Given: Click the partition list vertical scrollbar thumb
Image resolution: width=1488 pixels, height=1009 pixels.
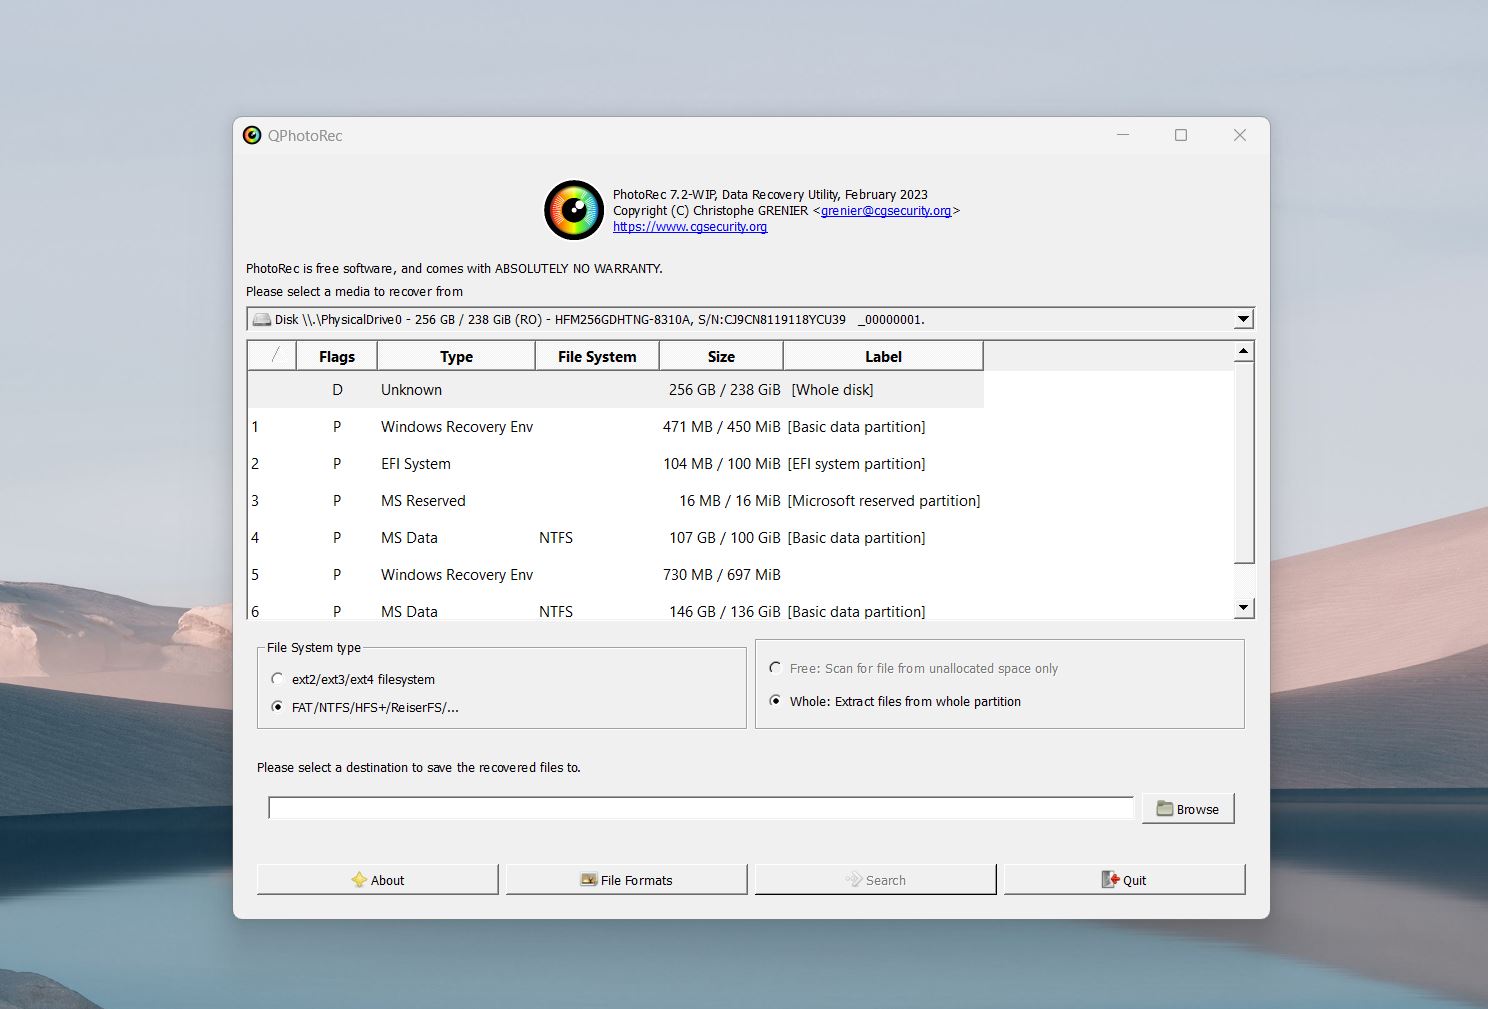Looking at the screenshot, I should click(x=1244, y=463).
